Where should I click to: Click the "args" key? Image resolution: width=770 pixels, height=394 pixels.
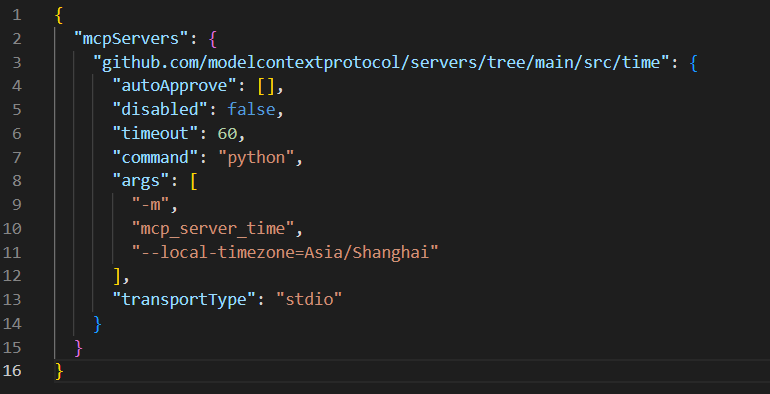[141, 181]
